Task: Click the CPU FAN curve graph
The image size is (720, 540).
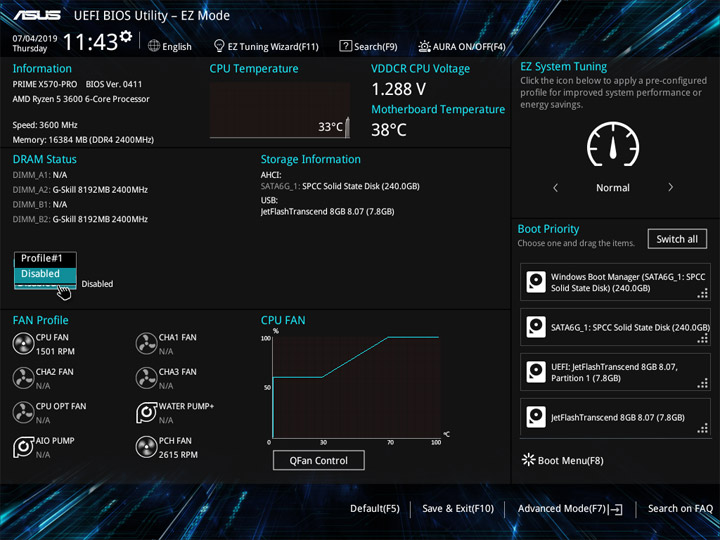Action: tap(356, 388)
